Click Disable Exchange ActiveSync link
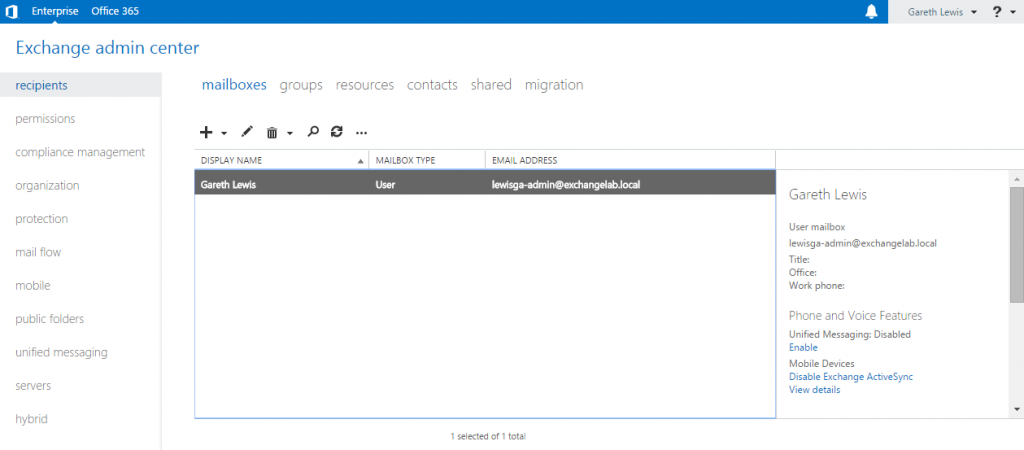1024x450 pixels. (x=851, y=377)
